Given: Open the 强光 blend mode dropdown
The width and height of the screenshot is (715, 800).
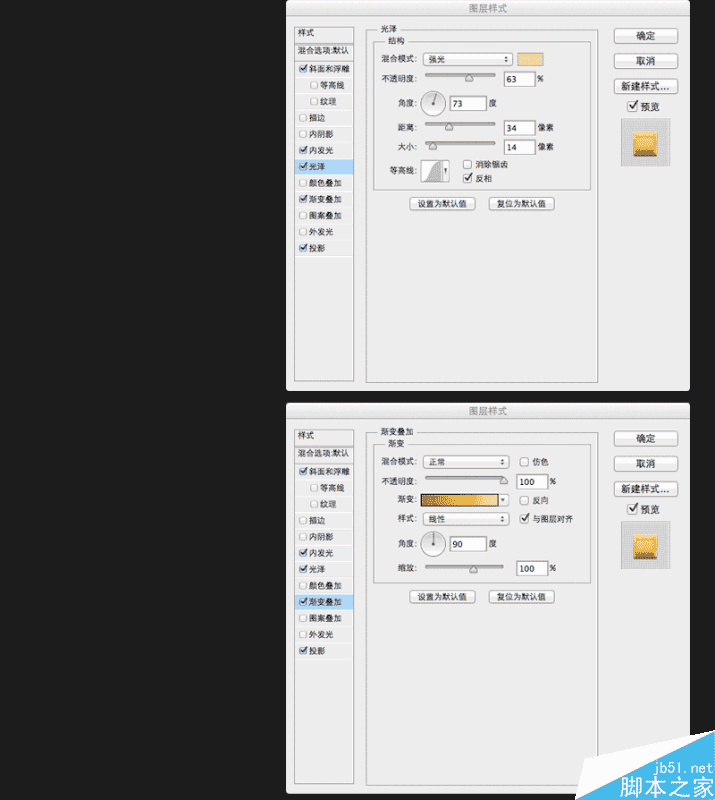Looking at the screenshot, I should [467, 59].
